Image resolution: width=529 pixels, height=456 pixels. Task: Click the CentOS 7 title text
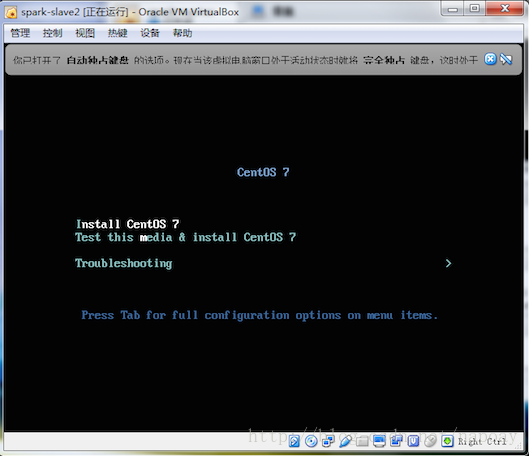point(263,172)
